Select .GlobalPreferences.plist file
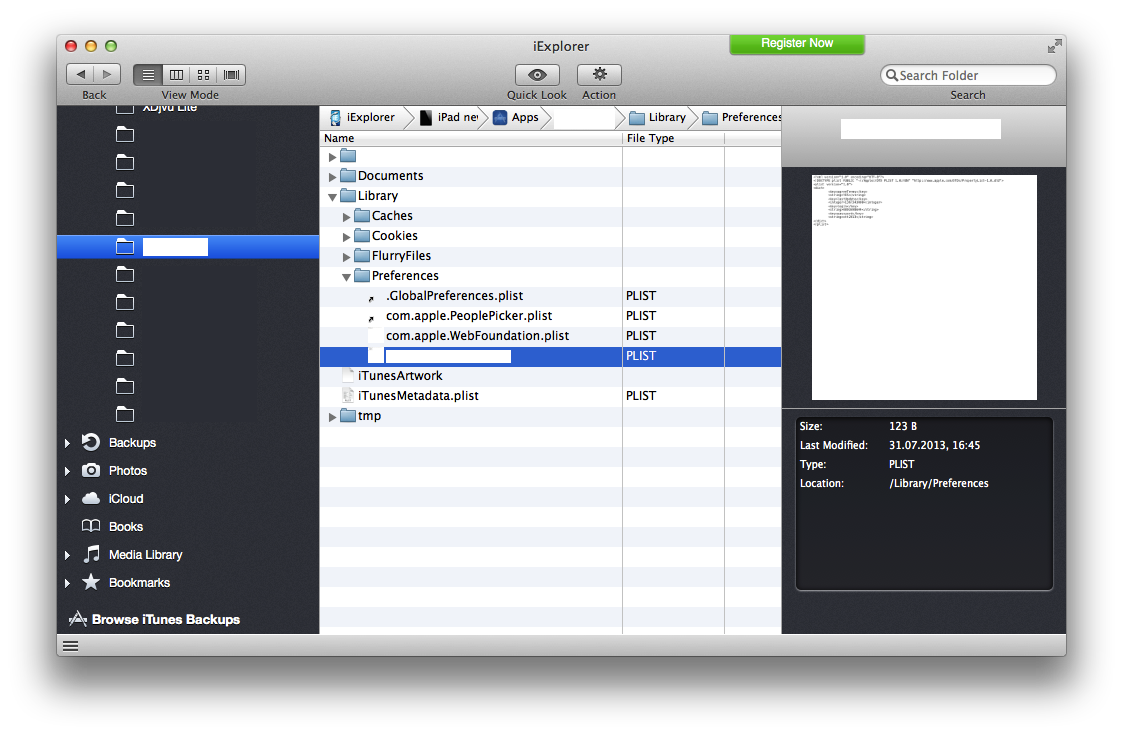Image resolution: width=1123 pixels, height=735 pixels. pos(455,296)
